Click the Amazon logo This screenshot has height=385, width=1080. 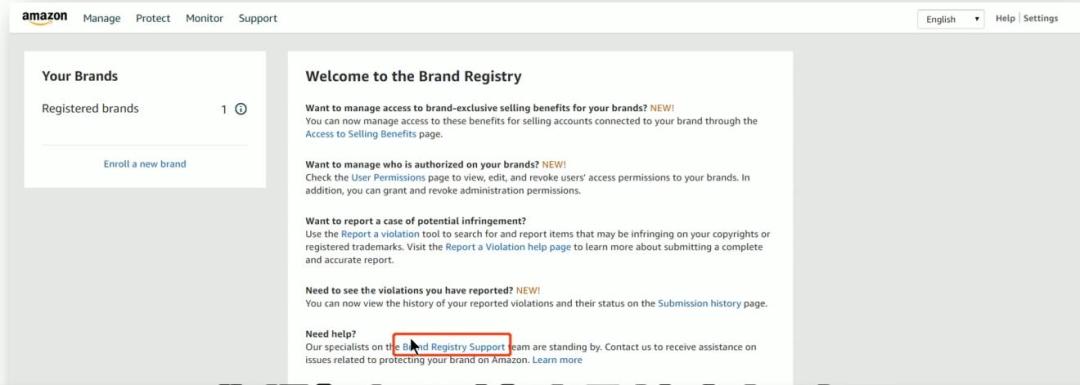[x=45, y=19]
